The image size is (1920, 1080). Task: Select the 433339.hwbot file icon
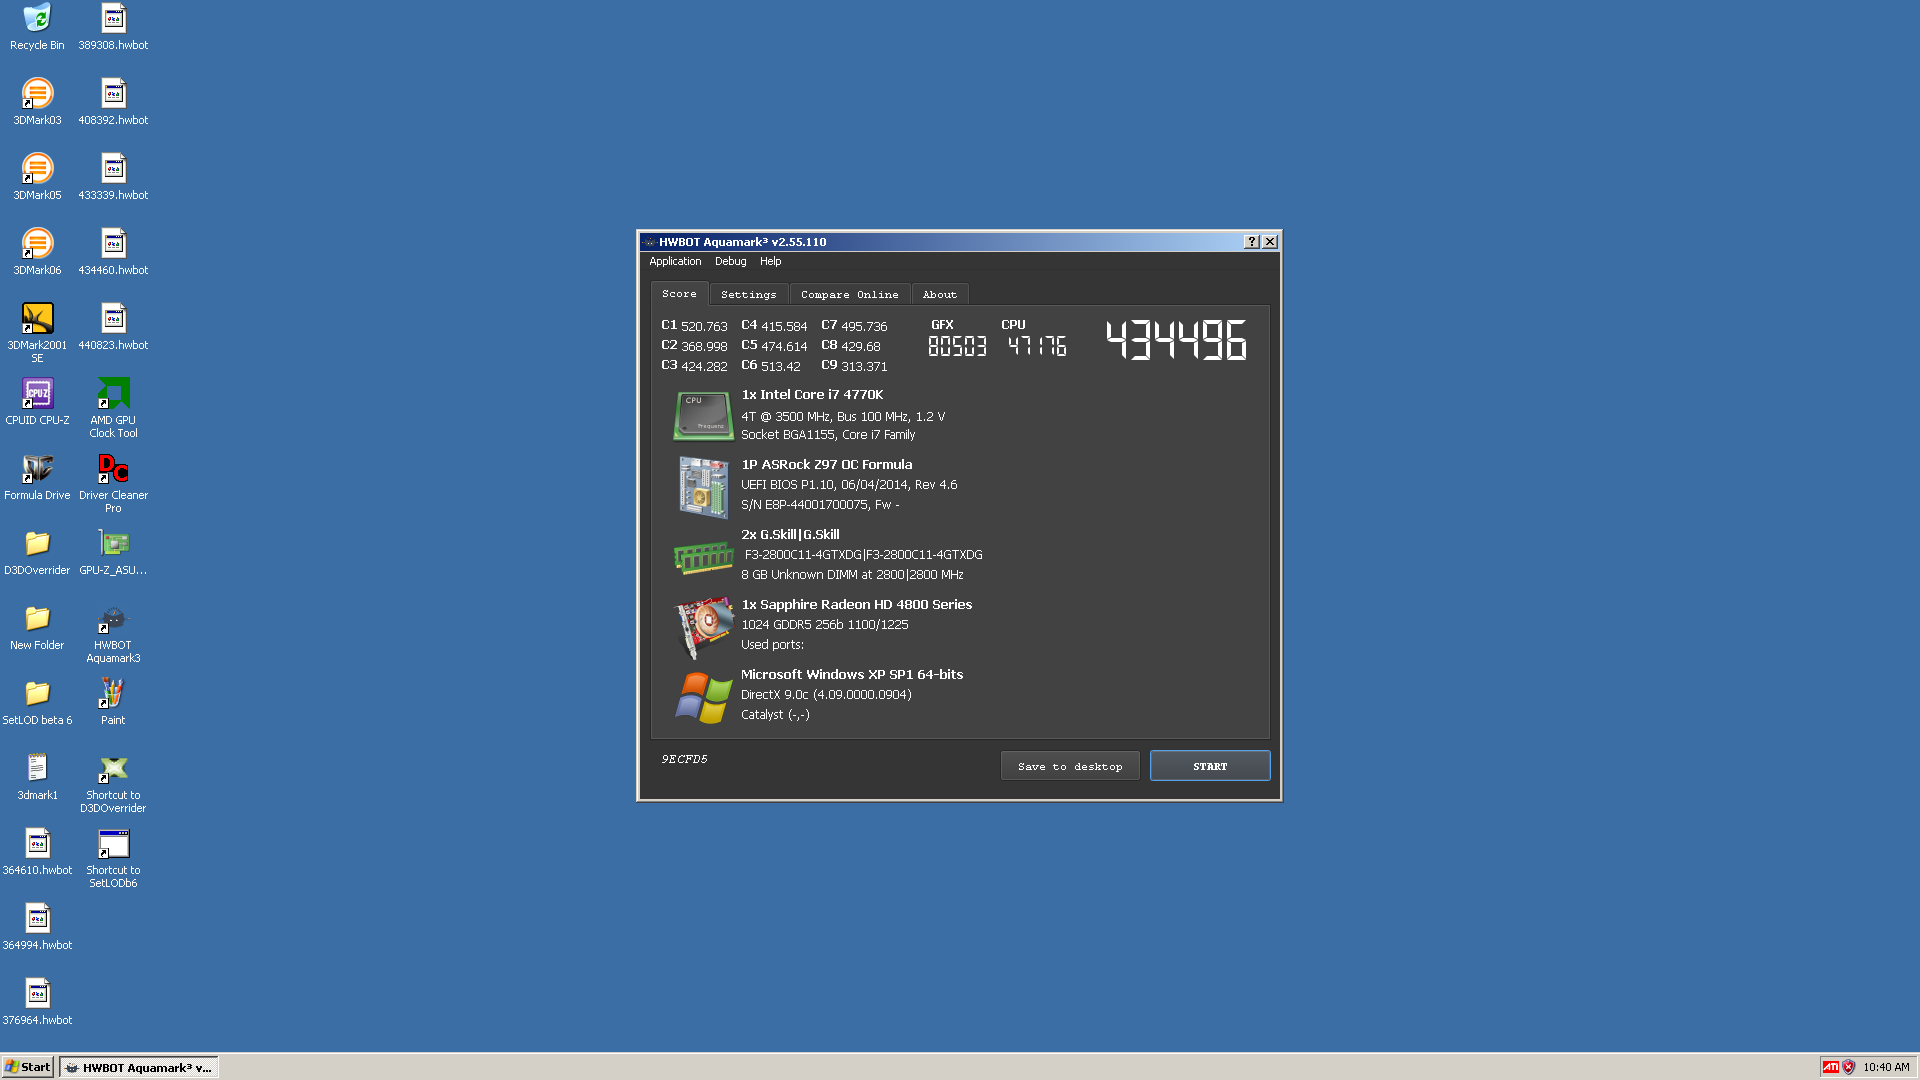point(113,177)
